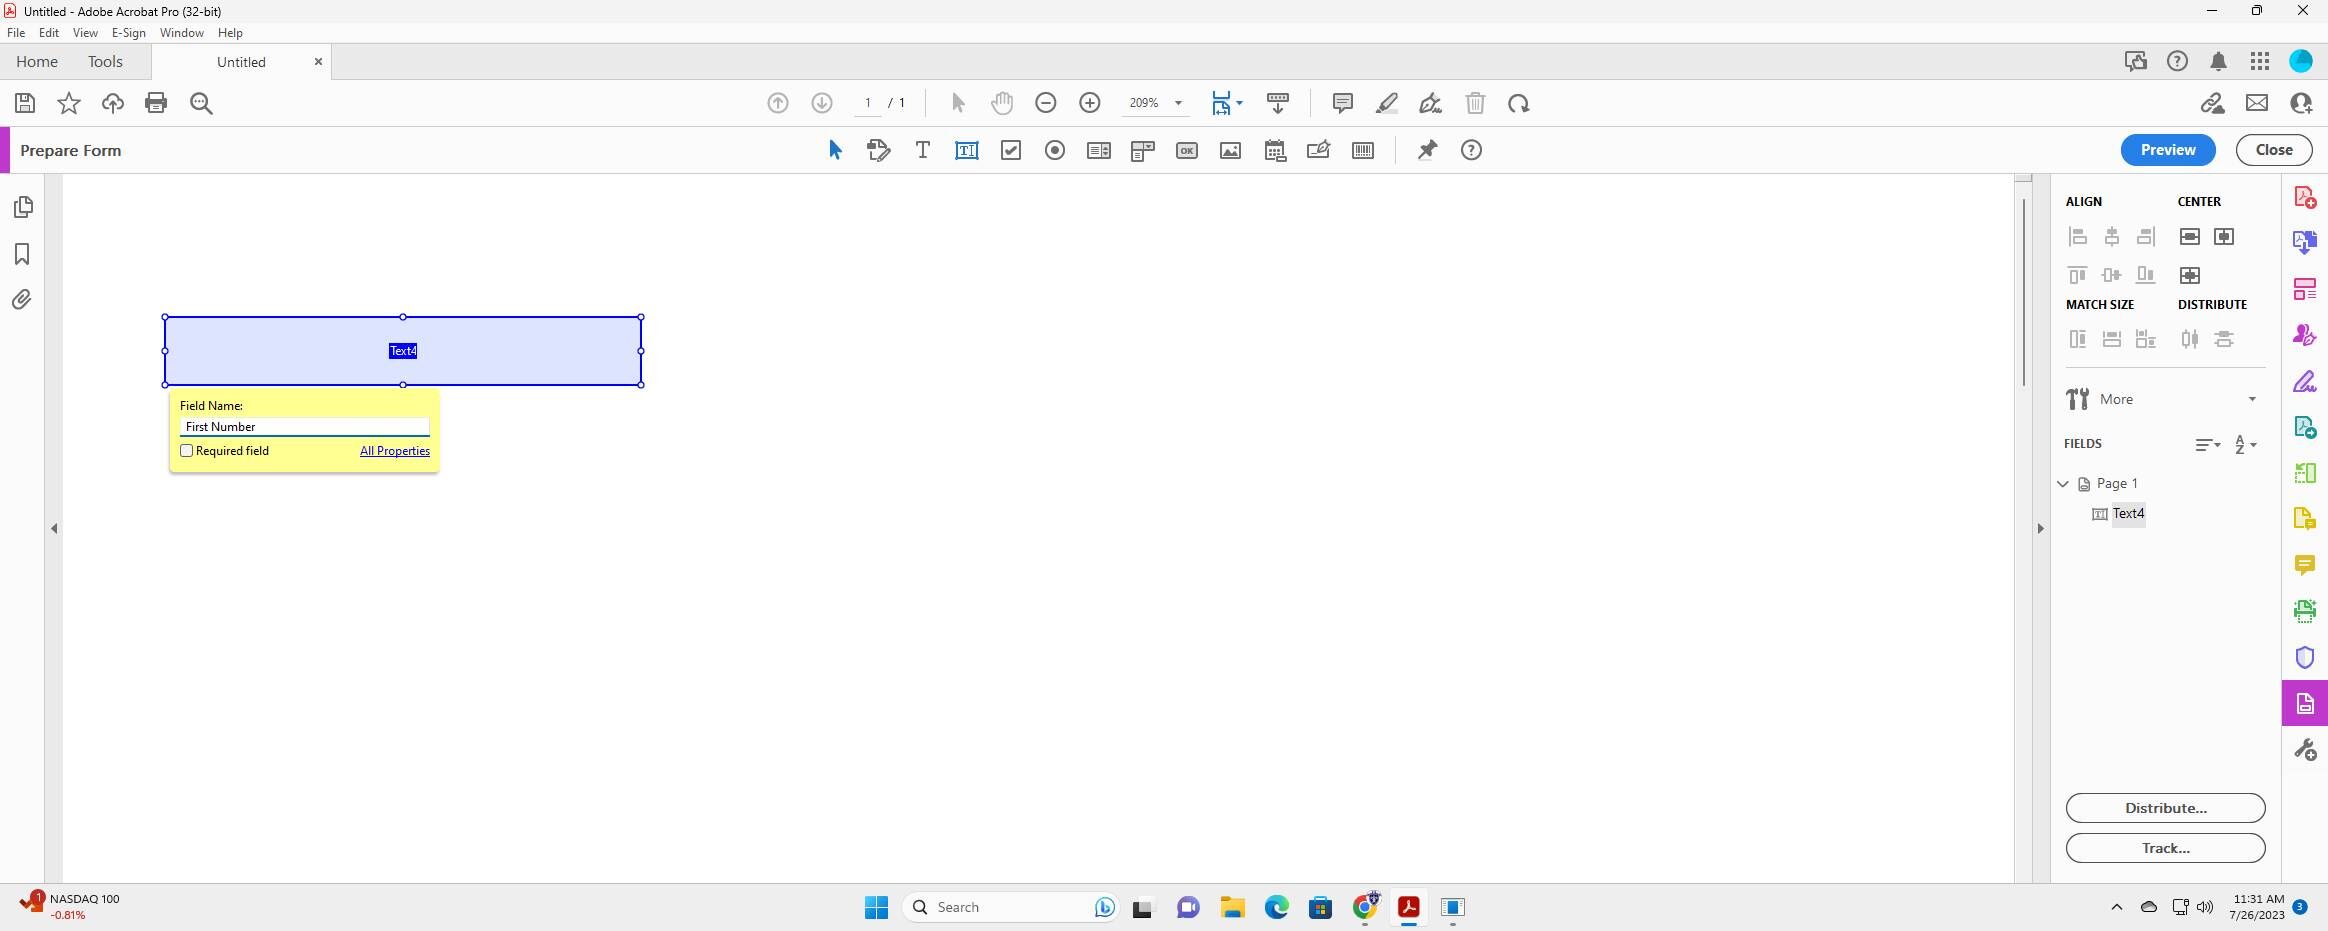Select the Radio Button field tool

[x=1054, y=150]
